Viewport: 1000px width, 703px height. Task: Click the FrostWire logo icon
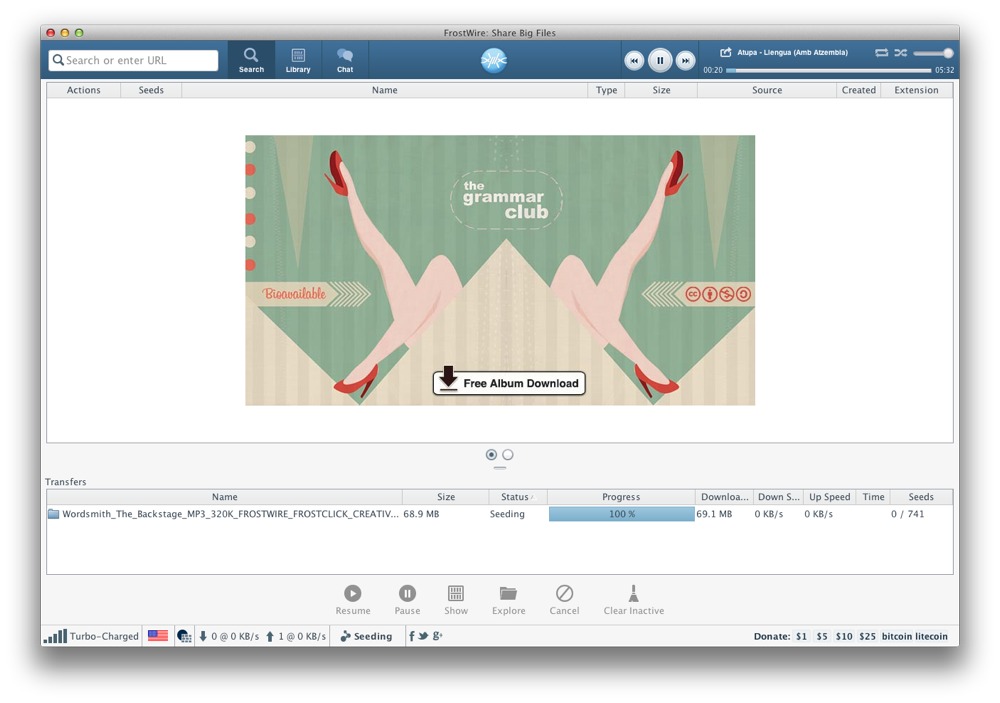pos(494,60)
